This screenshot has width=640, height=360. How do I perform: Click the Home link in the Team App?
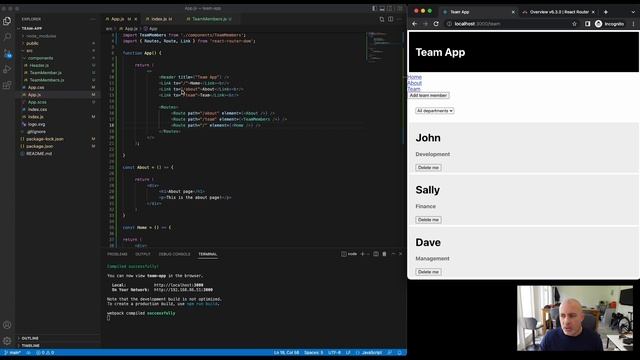coord(414,77)
